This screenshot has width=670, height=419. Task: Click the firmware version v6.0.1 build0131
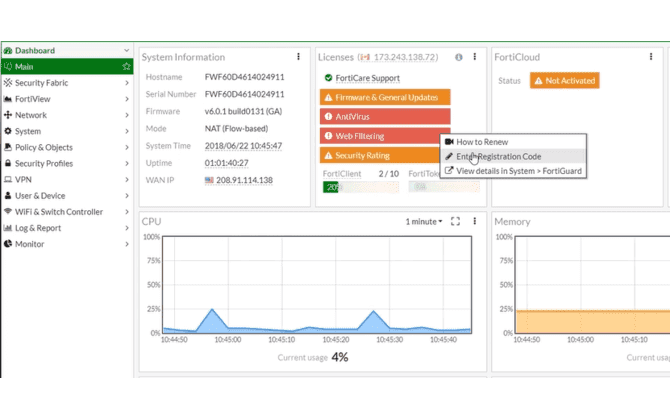[243, 111]
